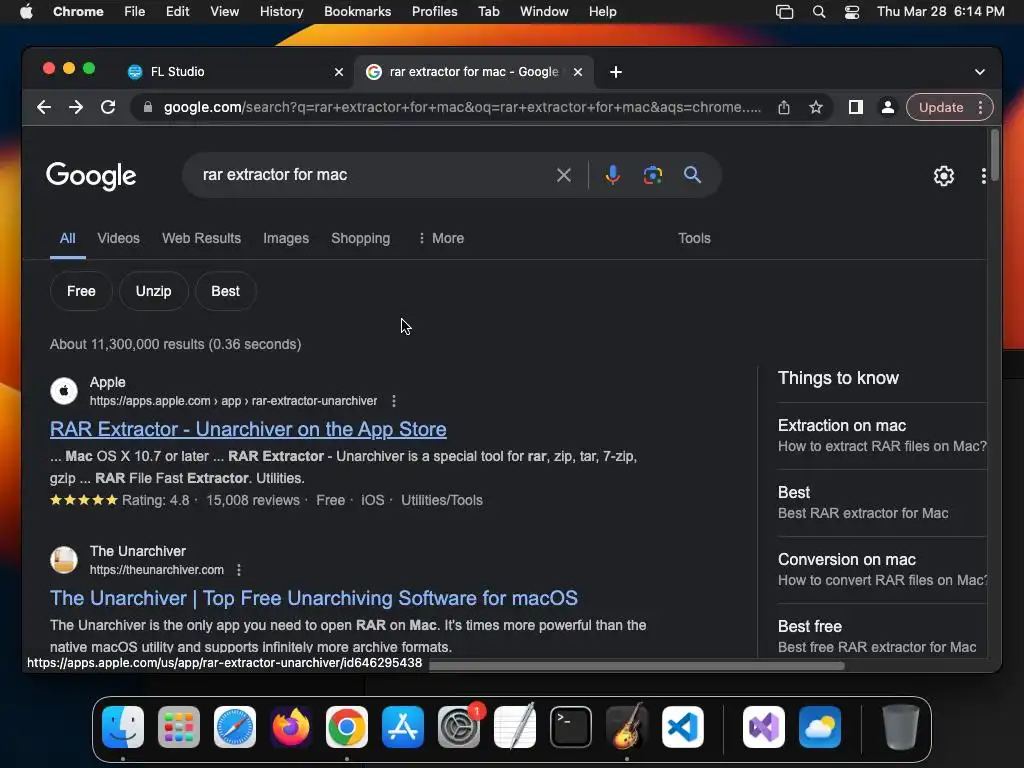
Task: Bookmark this page with star icon
Action: pos(816,107)
